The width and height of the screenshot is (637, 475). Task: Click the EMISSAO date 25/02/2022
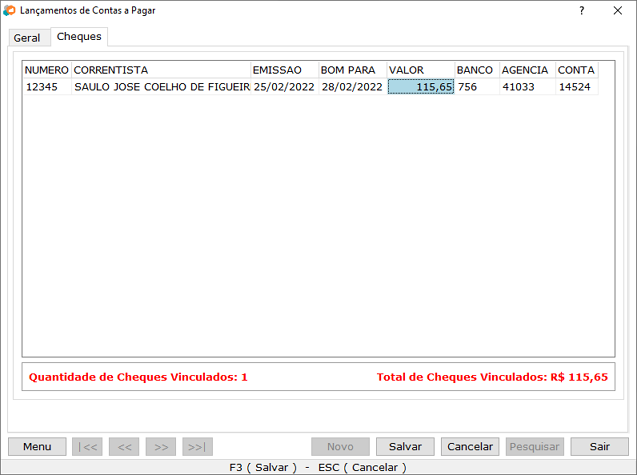284,87
